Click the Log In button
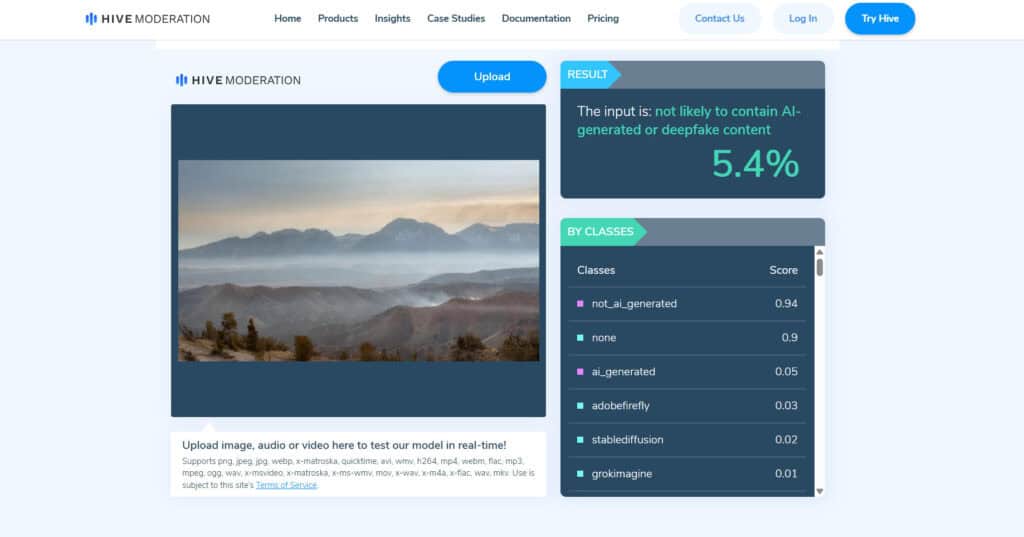Image resolution: width=1024 pixels, height=537 pixels. (803, 18)
